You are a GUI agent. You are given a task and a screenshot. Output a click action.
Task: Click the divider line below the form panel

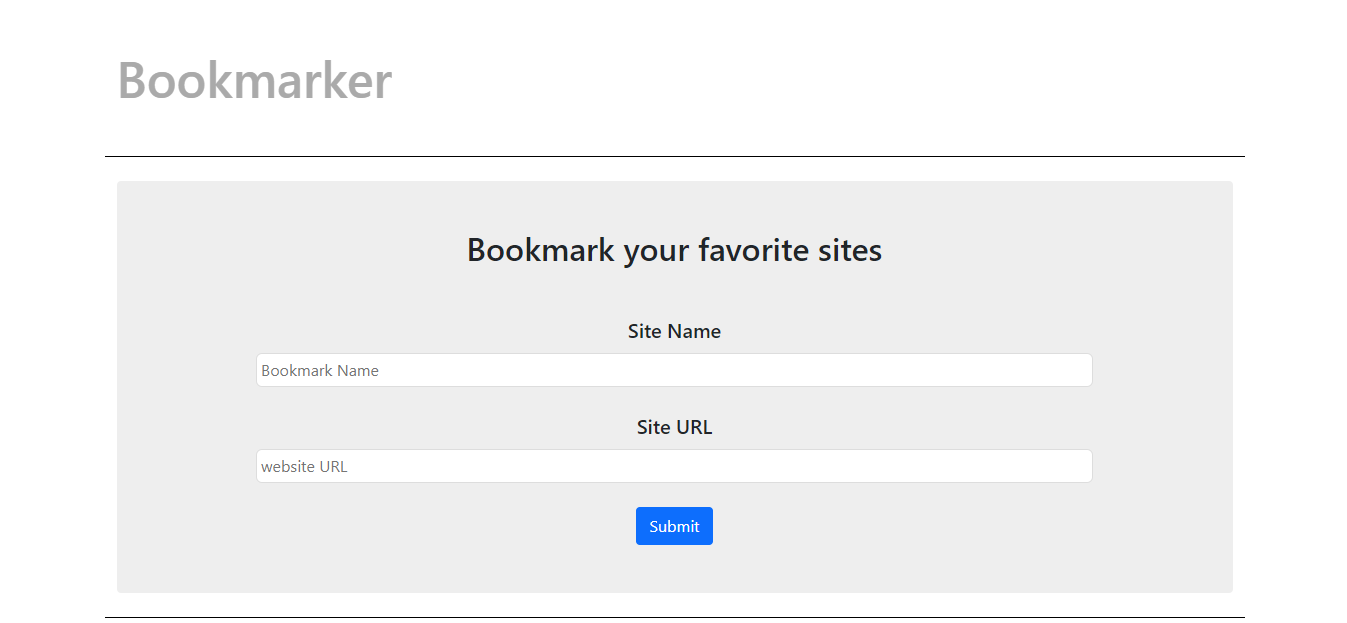coord(674,617)
